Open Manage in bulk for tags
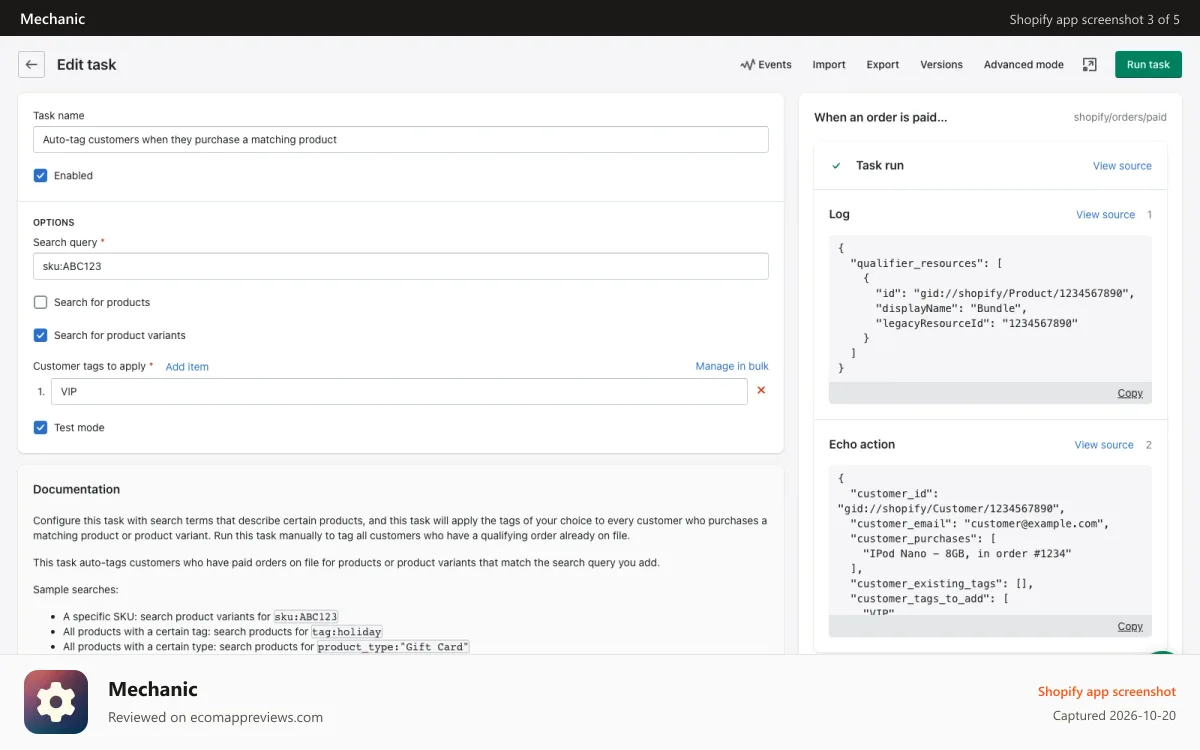Viewport: 1200px width, 750px height. (x=732, y=366)
